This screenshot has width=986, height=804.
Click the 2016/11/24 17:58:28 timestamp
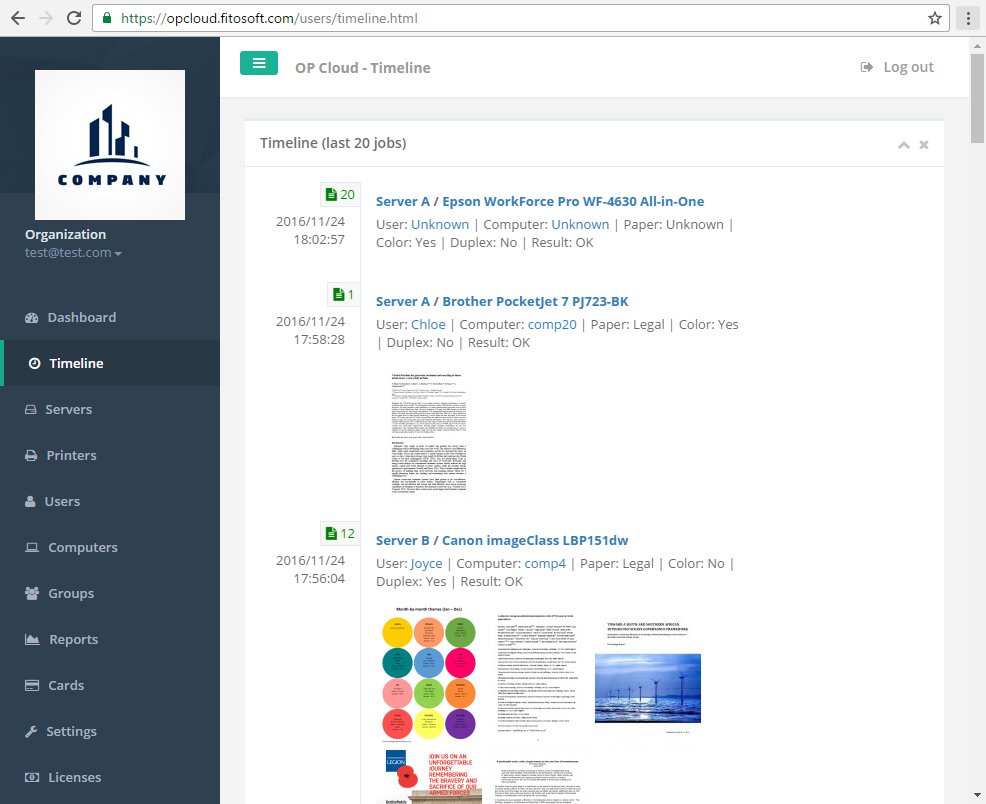tap(310, 331)
